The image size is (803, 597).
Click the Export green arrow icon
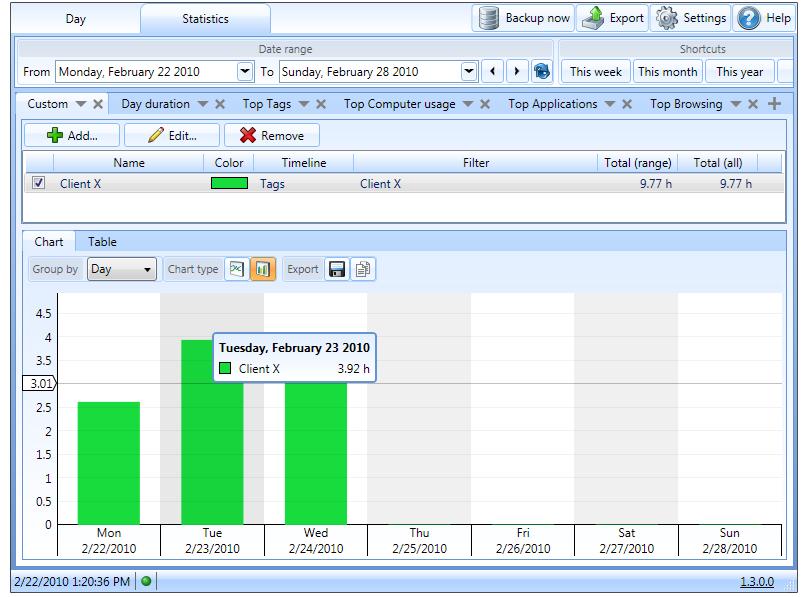coord(593,18)
